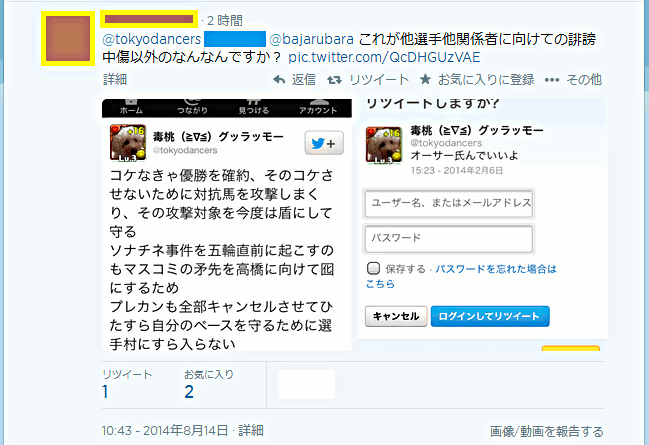Click the retweet arrows icon
Image resolution: width=649 pixels, height=445 pixels.
(x=334, y=80)
